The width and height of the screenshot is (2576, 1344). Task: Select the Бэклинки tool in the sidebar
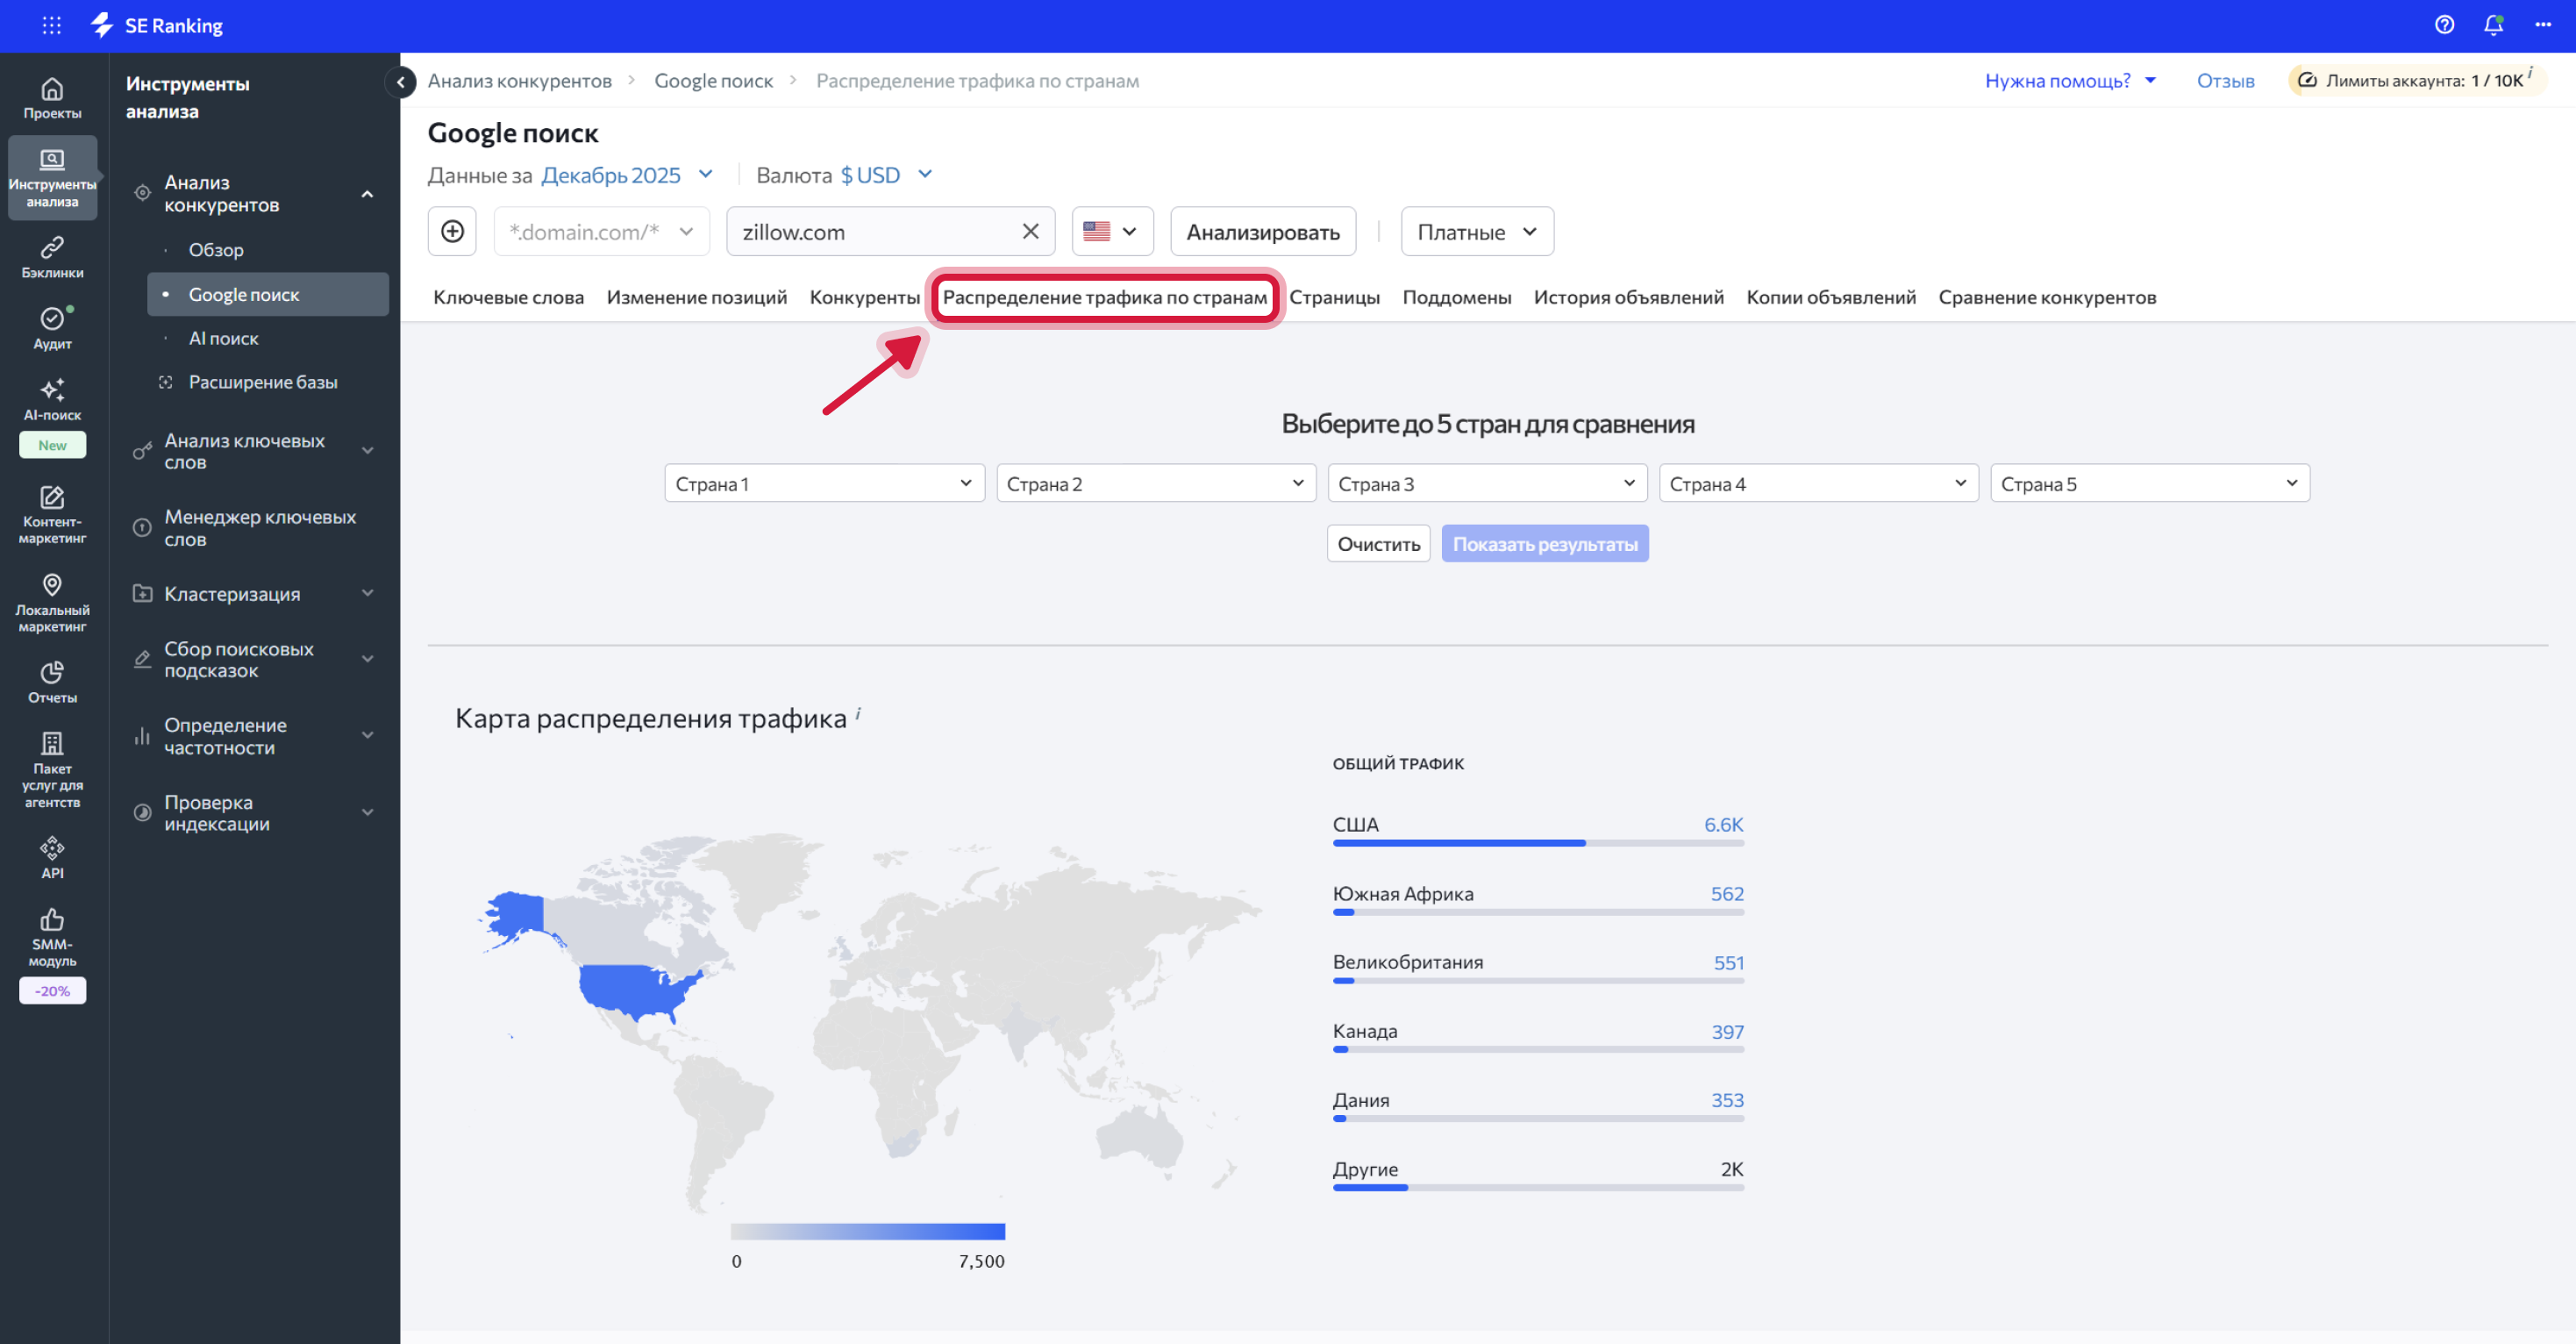click(52, 253)
